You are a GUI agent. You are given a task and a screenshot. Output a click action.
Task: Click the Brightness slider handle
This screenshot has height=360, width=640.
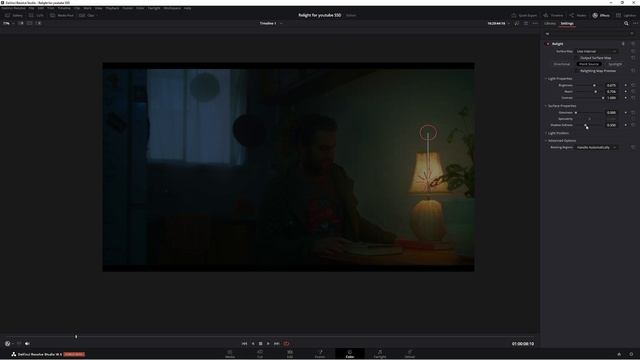[x=594, y=85]
